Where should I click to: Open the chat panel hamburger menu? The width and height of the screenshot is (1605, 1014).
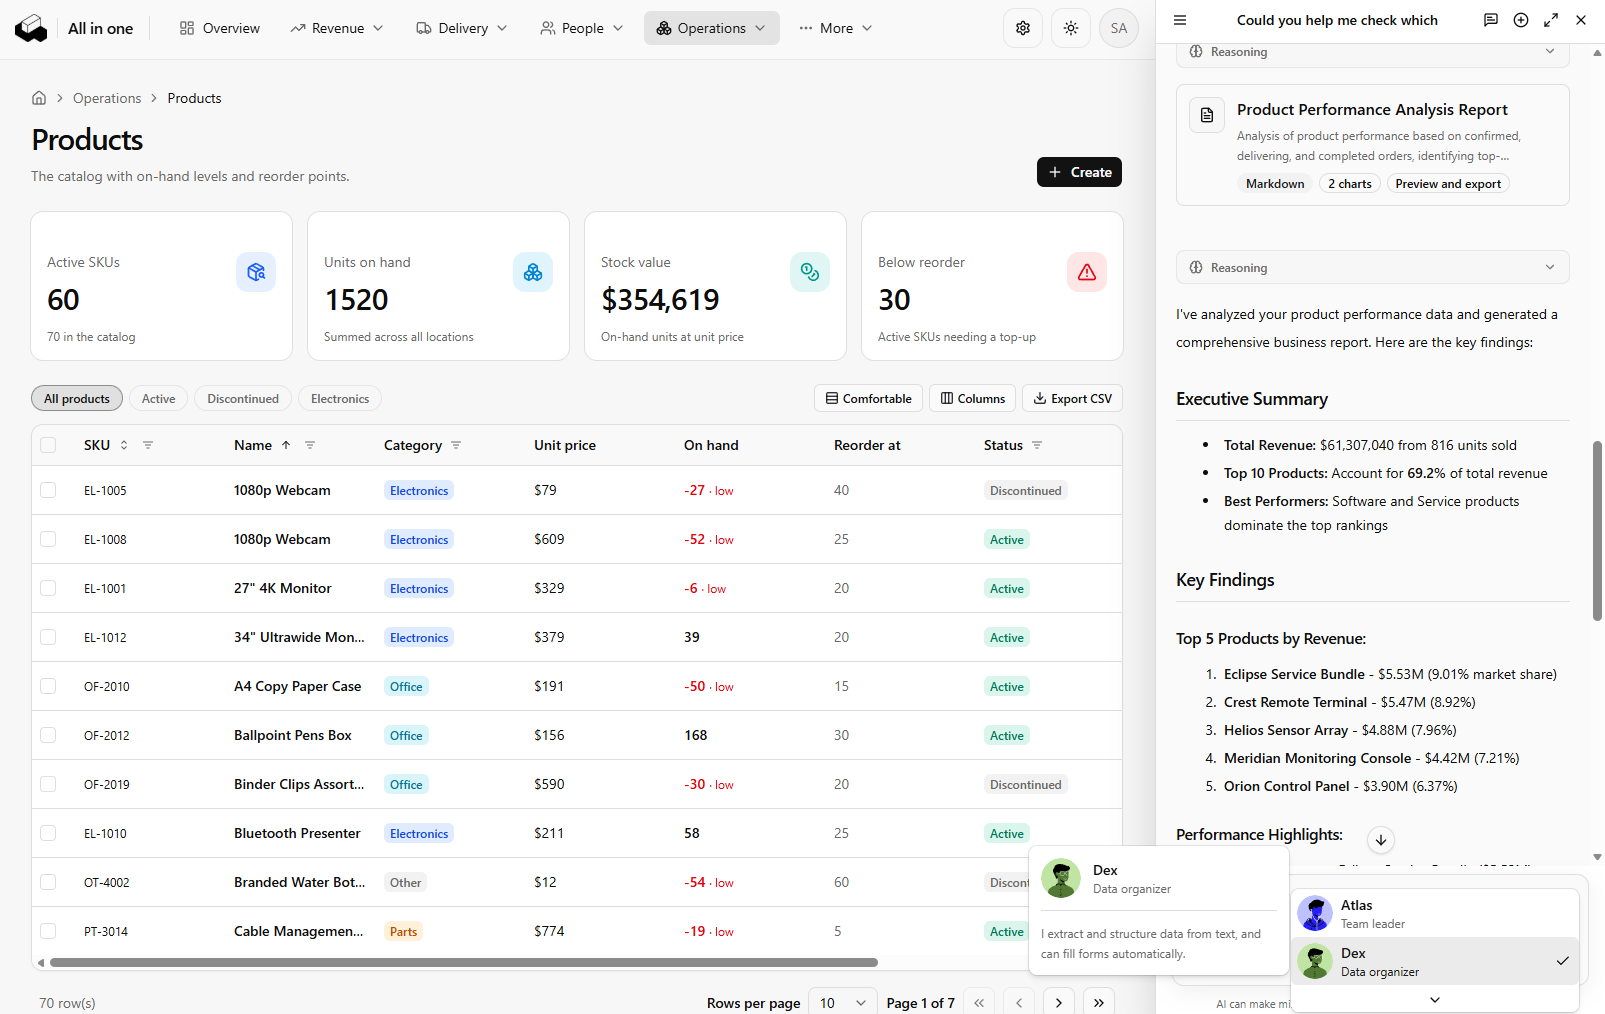pos(1180,20)
